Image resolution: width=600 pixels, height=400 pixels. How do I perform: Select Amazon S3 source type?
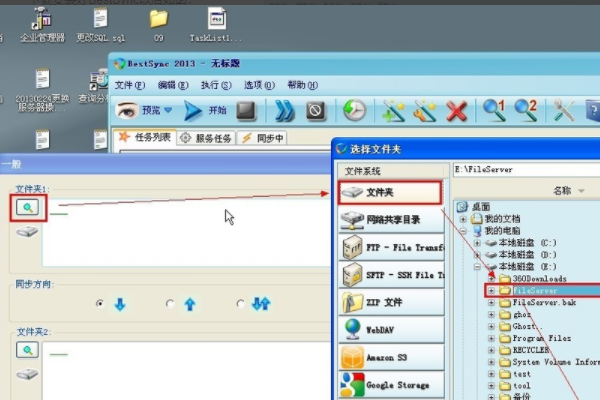[x=391, y=358]
